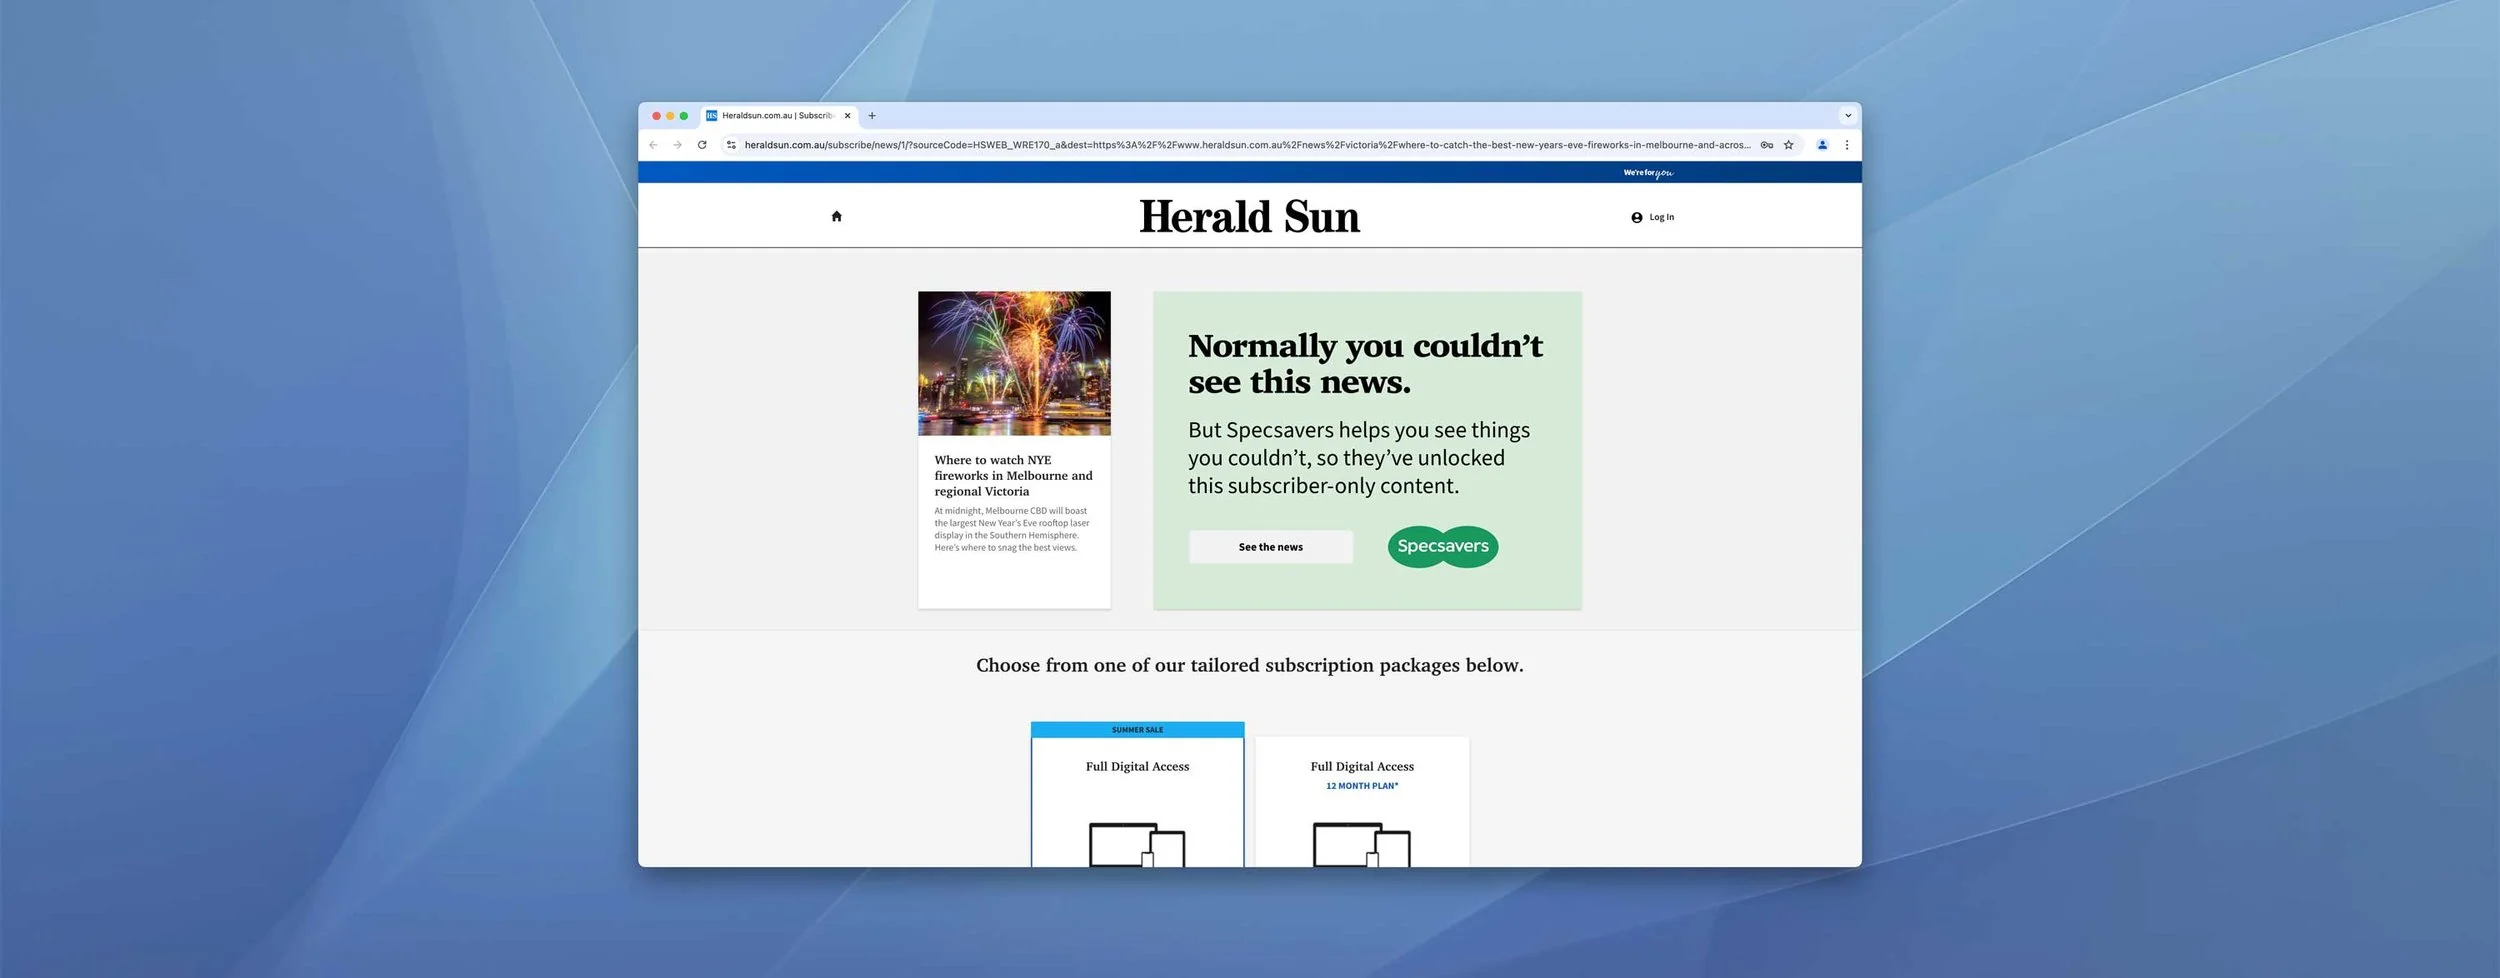The height and width of the screenshot is (978, 2500).
Task: Go back to the previous page
Action: 653,145
